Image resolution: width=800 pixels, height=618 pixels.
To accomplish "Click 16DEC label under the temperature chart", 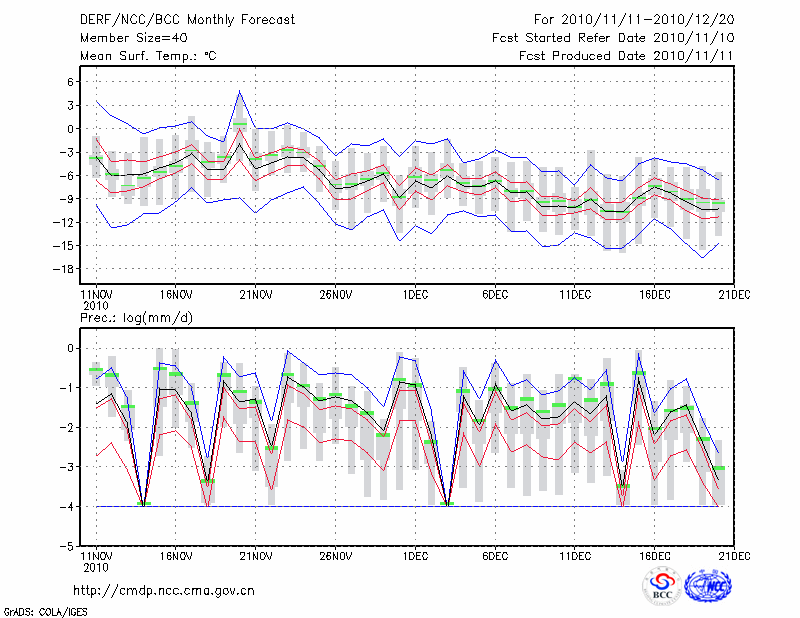I will [655, 294].
